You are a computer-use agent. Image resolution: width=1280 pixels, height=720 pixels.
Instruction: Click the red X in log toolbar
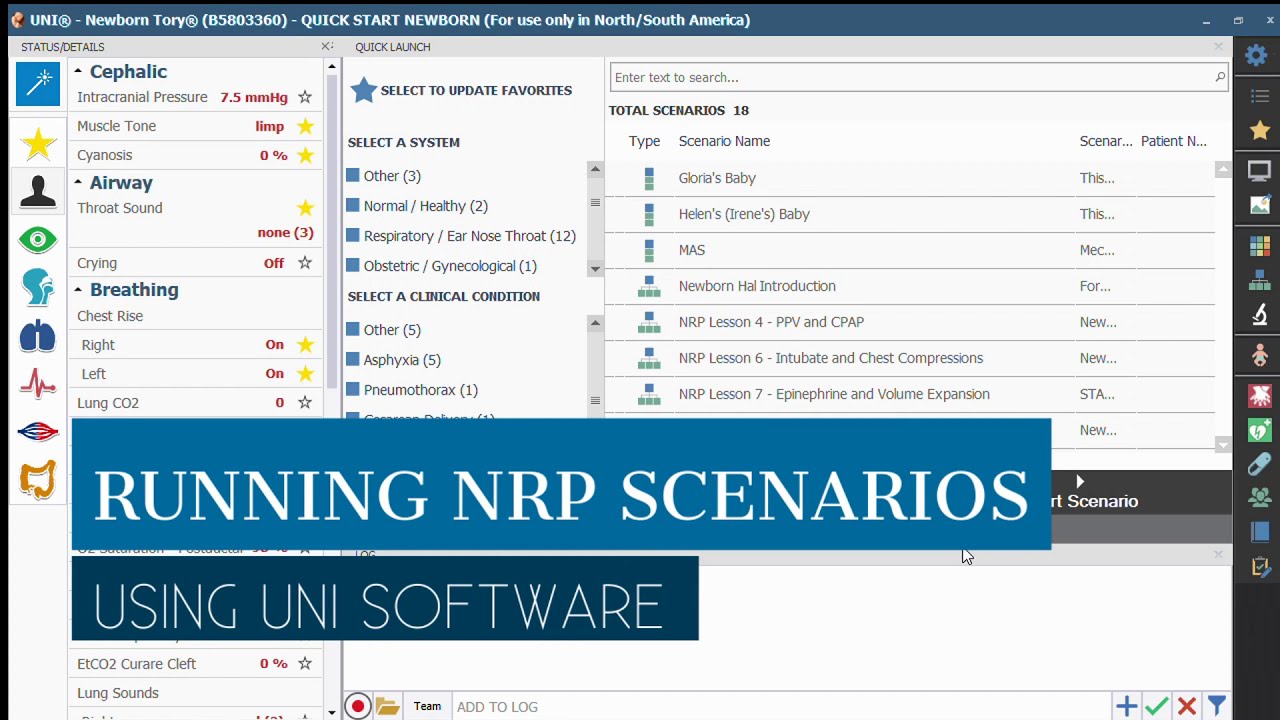[x=1187, y=707]
